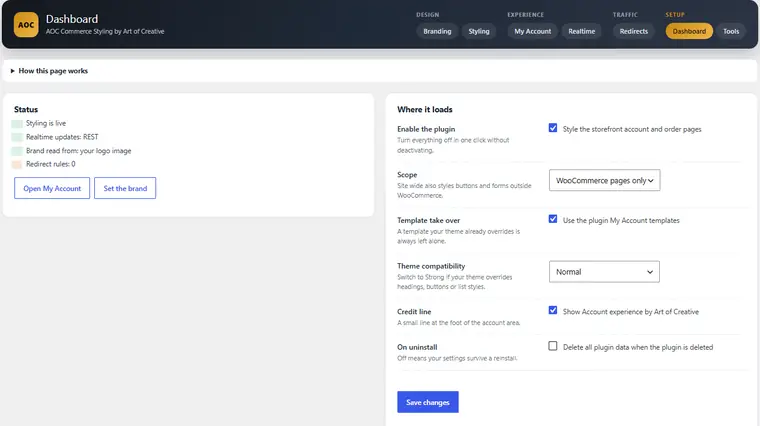Toggle Show Account experience credit line

(553, 310)
